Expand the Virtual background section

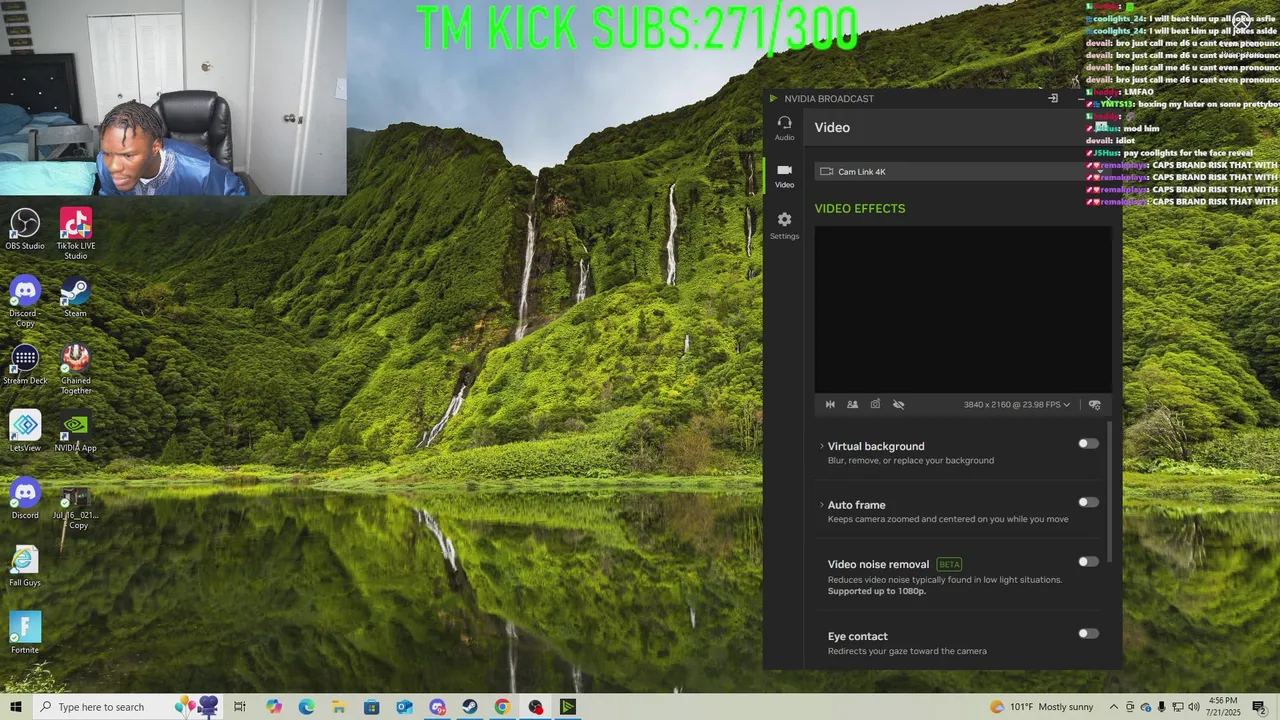[x=822, y=446]
